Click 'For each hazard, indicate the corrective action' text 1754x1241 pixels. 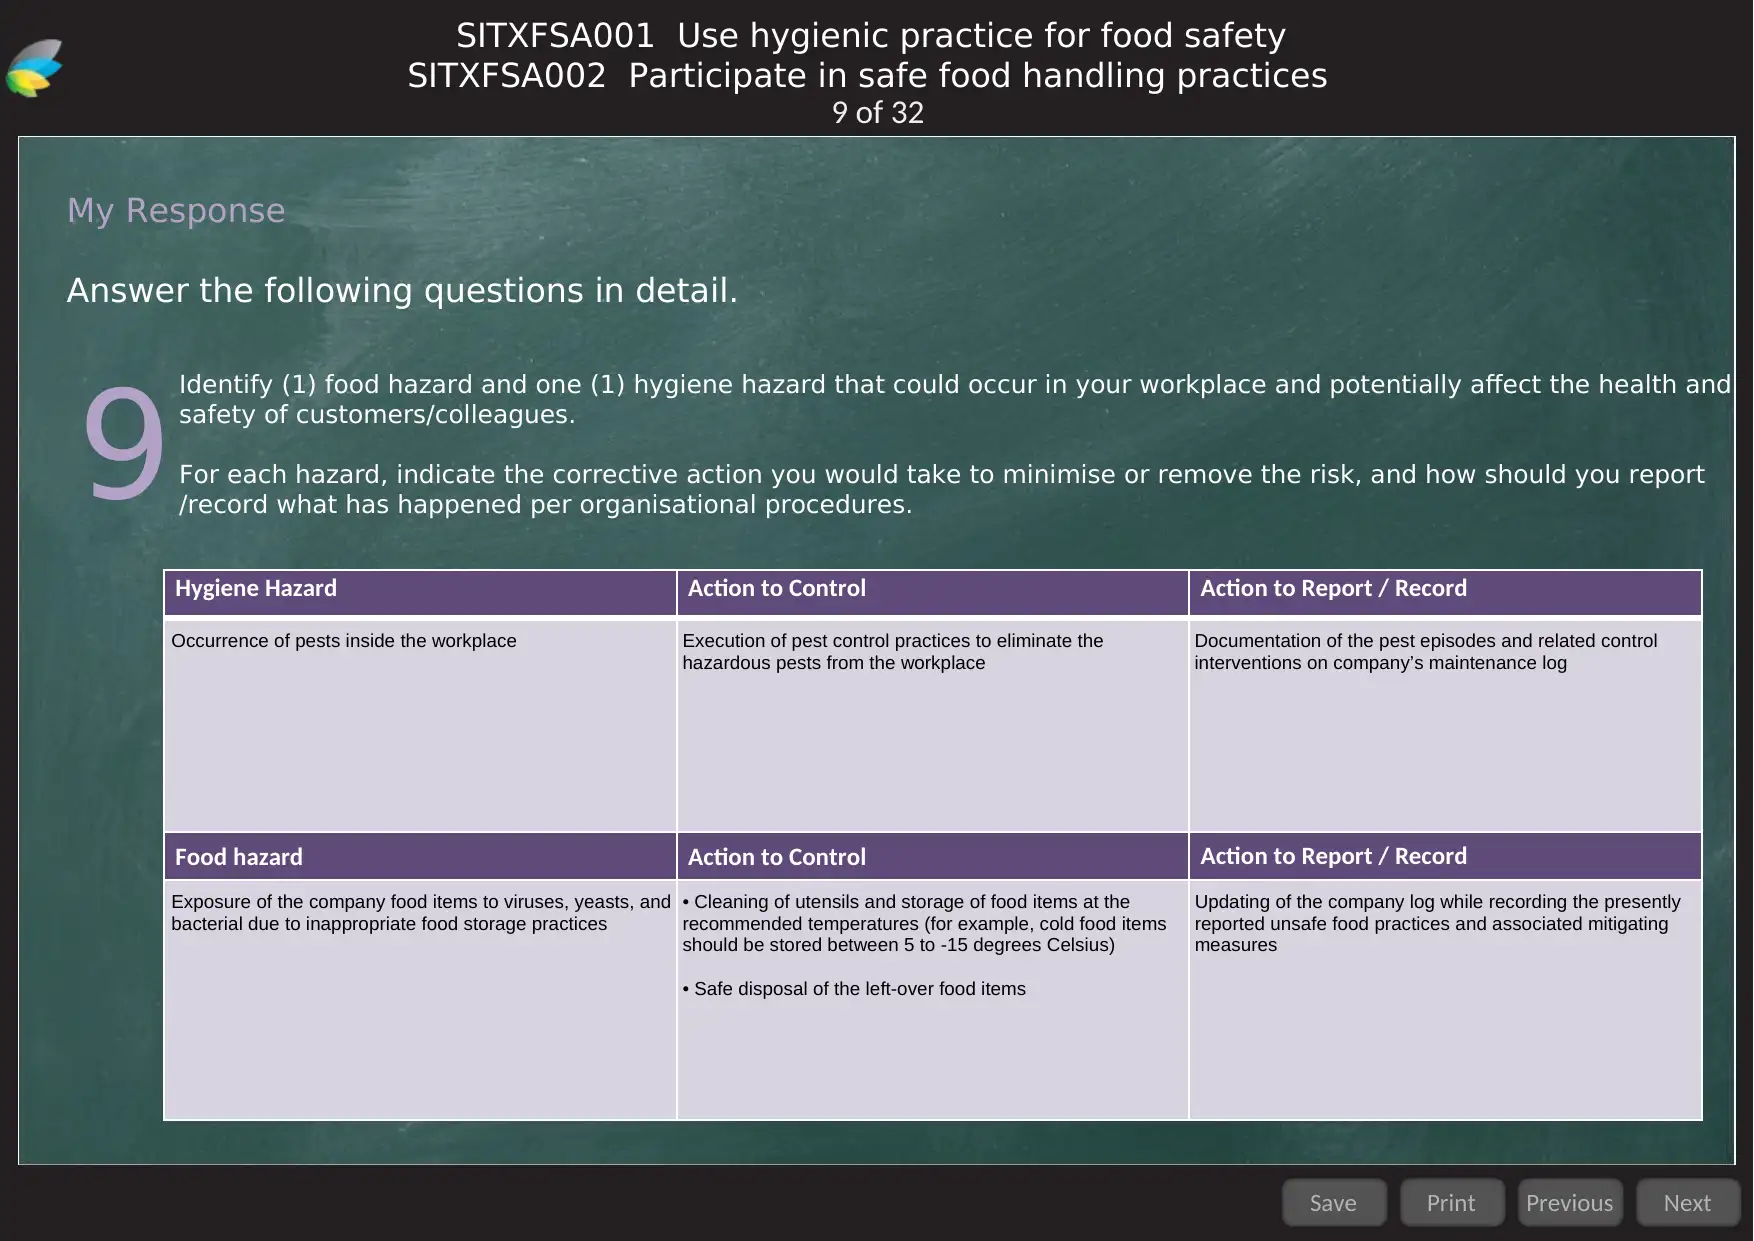(941, 489)
